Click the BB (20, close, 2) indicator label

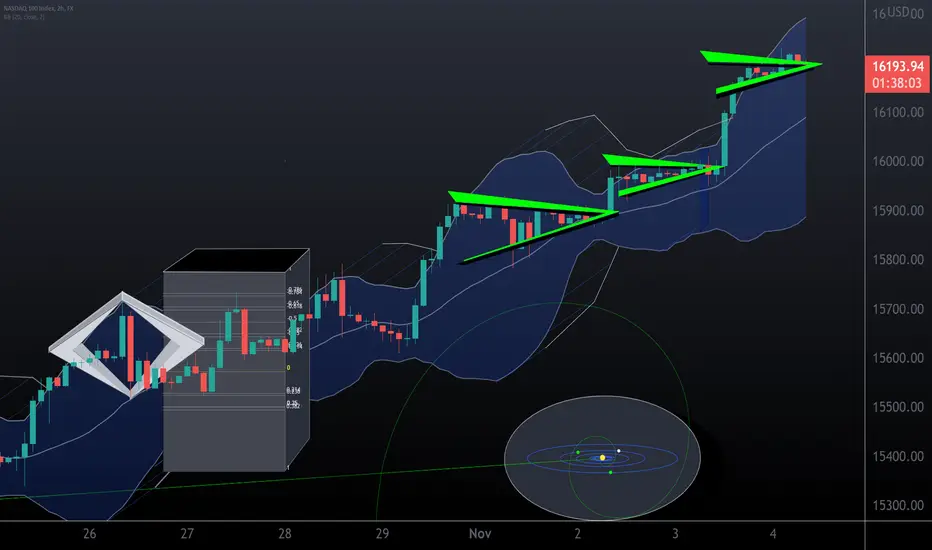click(24, 17)
